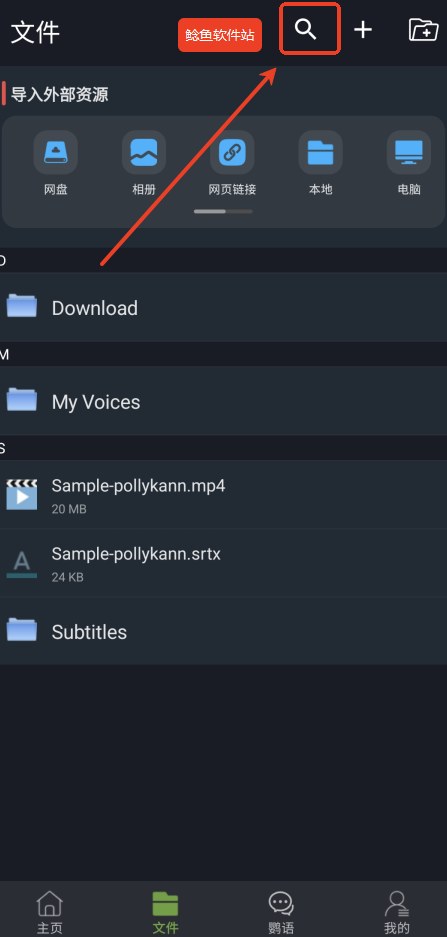The height and width of the screenshot is (937, 447).
Task: Open the Subtitles folder
Action: (x=224, y=631)
